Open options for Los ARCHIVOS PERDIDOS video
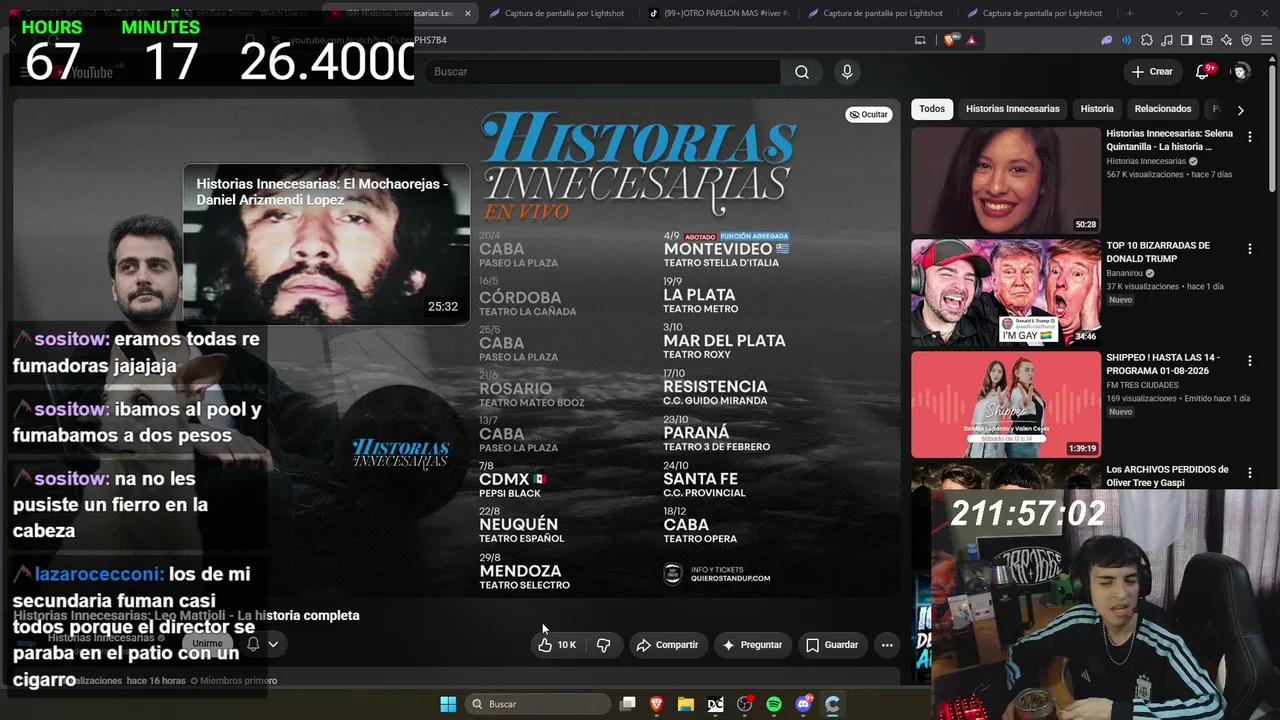 [1249, 473]
